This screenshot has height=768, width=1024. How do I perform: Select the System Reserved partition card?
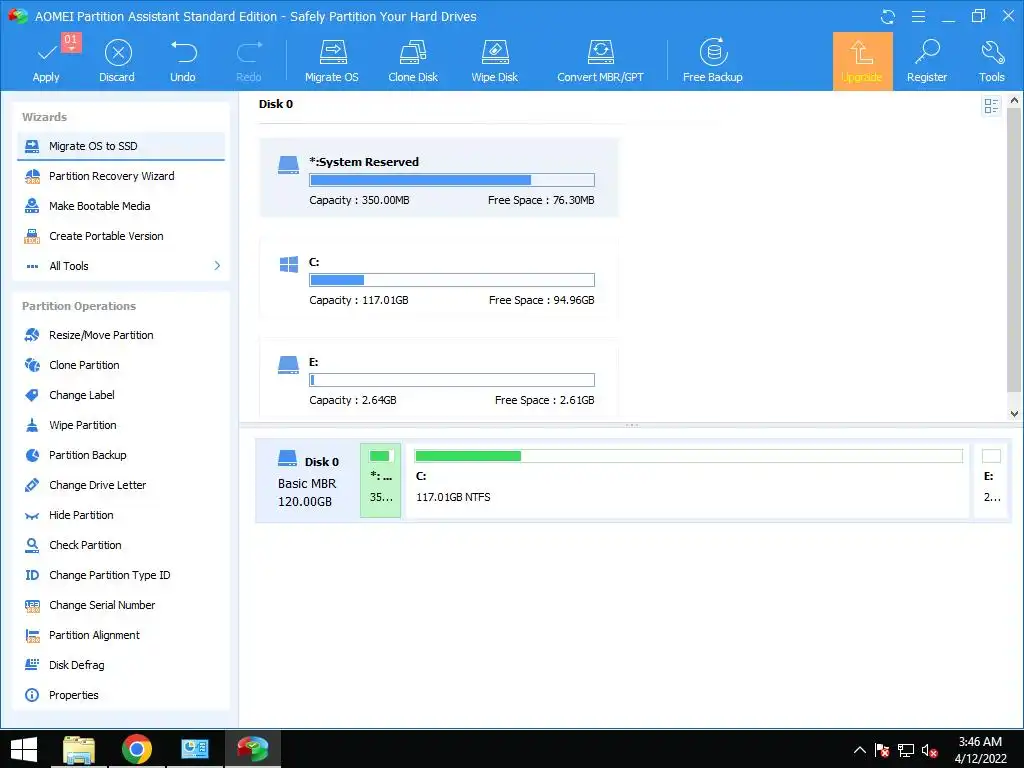pyautogui.click(x=439, y=178)
